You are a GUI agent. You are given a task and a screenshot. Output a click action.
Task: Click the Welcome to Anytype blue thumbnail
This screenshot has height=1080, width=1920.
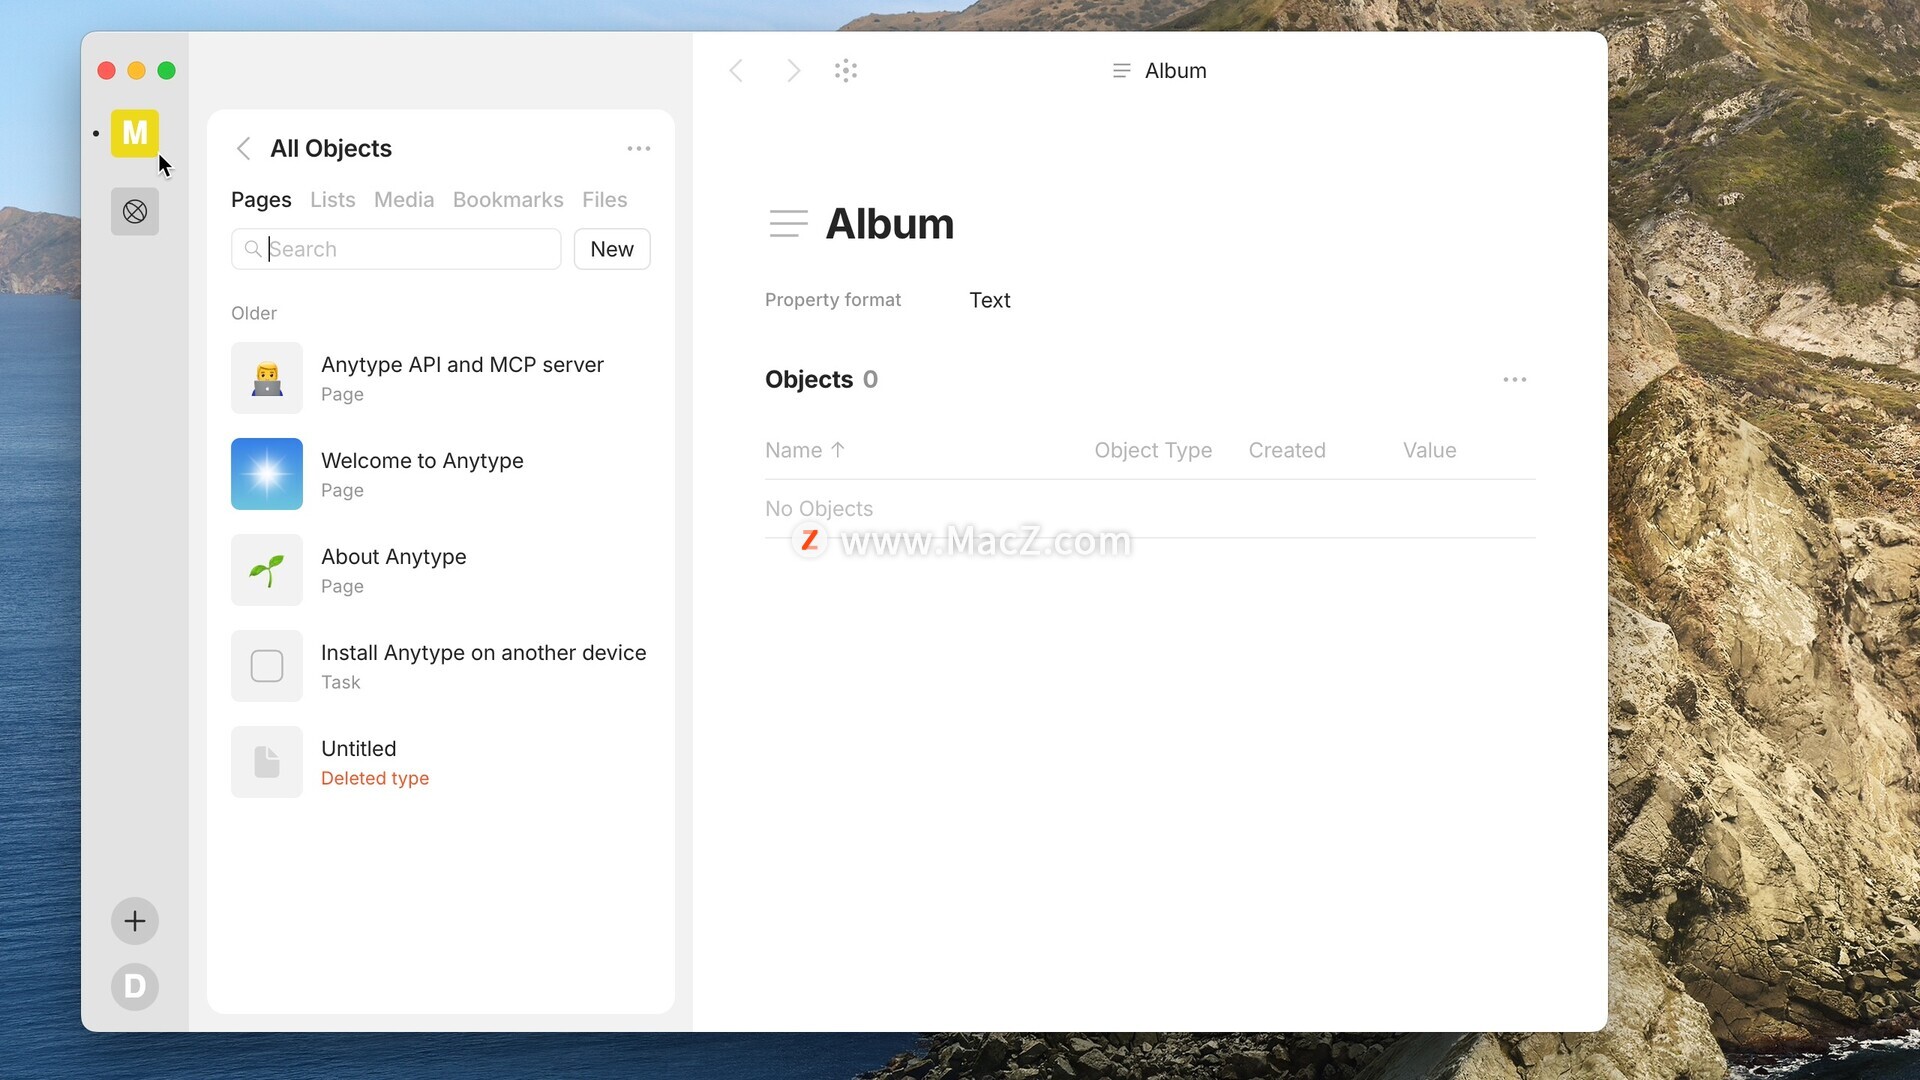click(267, 474)
